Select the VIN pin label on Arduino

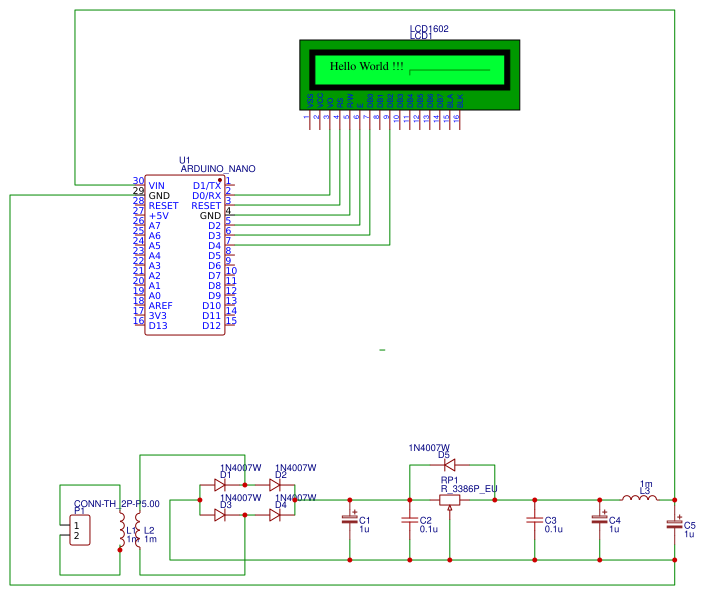click(156, 186)
